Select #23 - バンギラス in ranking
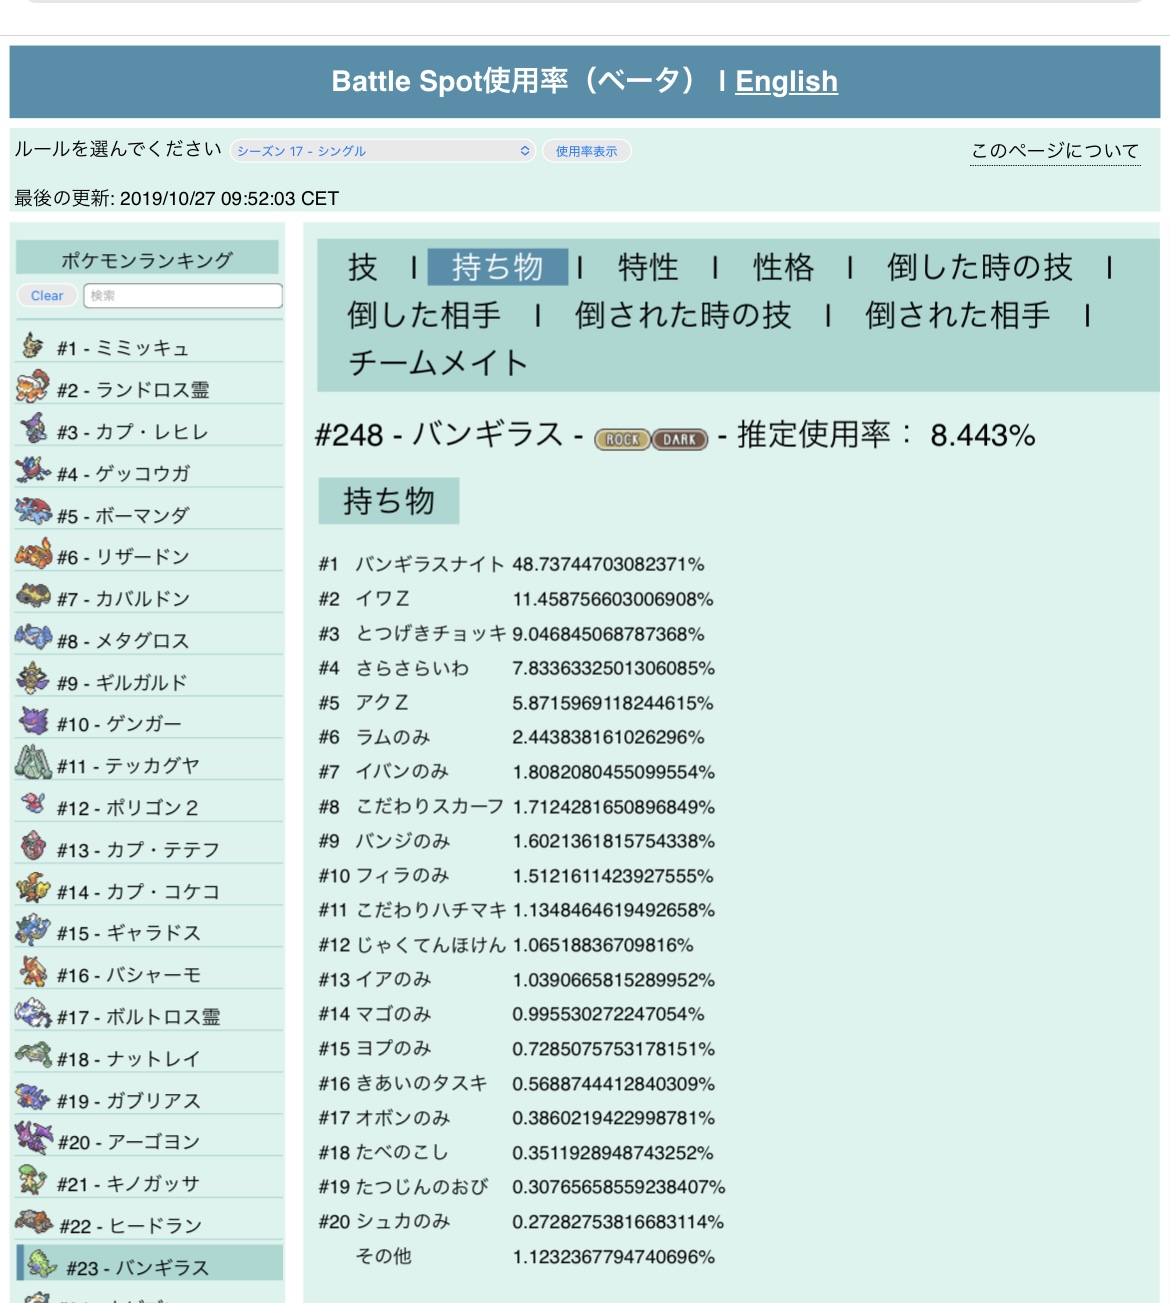Image resolution: width=1170 pixels, height=1303 pixels. coord(149,1264)
